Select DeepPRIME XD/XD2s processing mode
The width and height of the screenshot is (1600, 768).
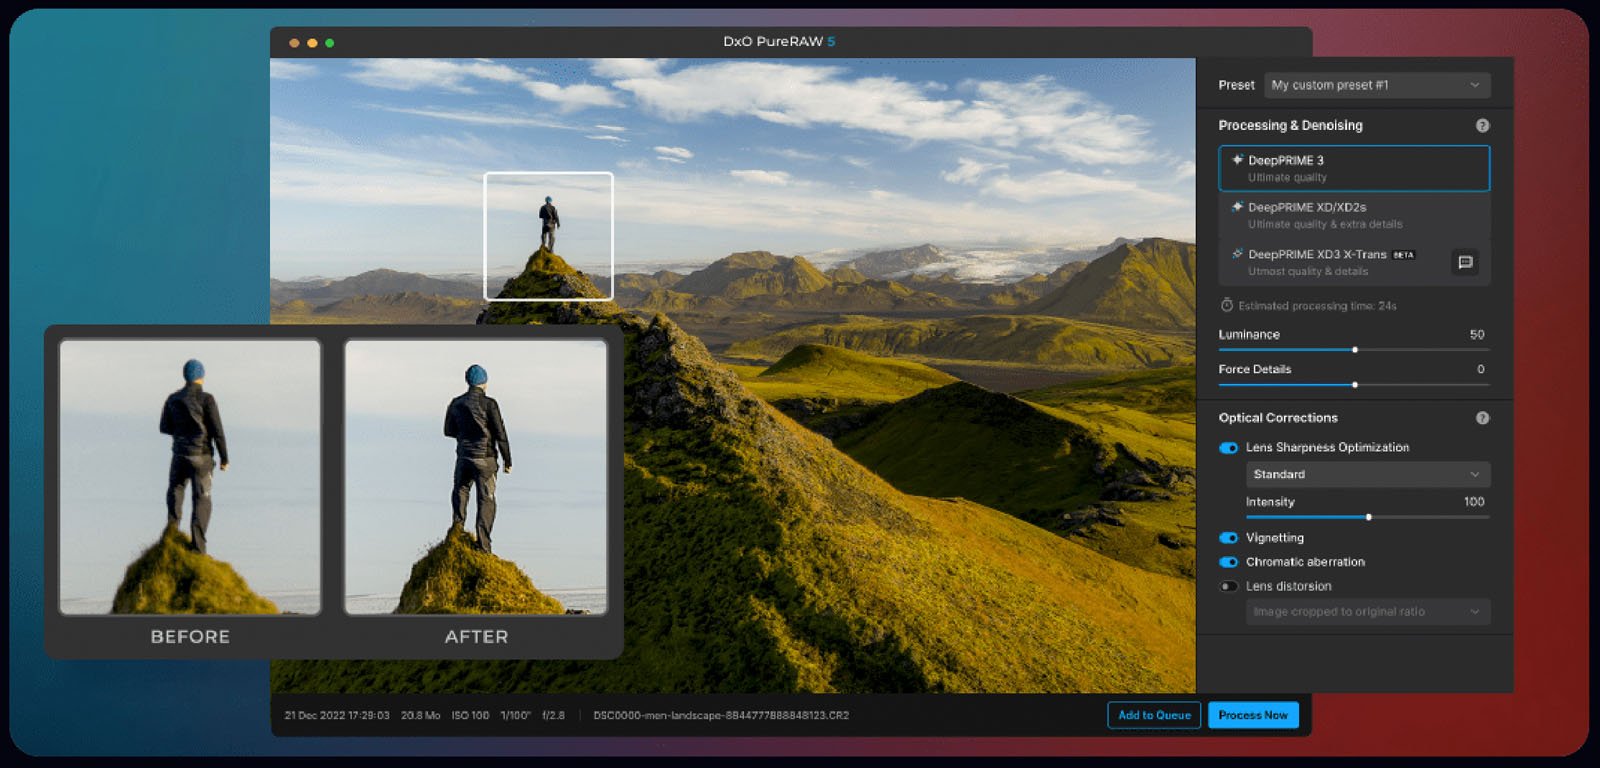(x=1354, y=215)
